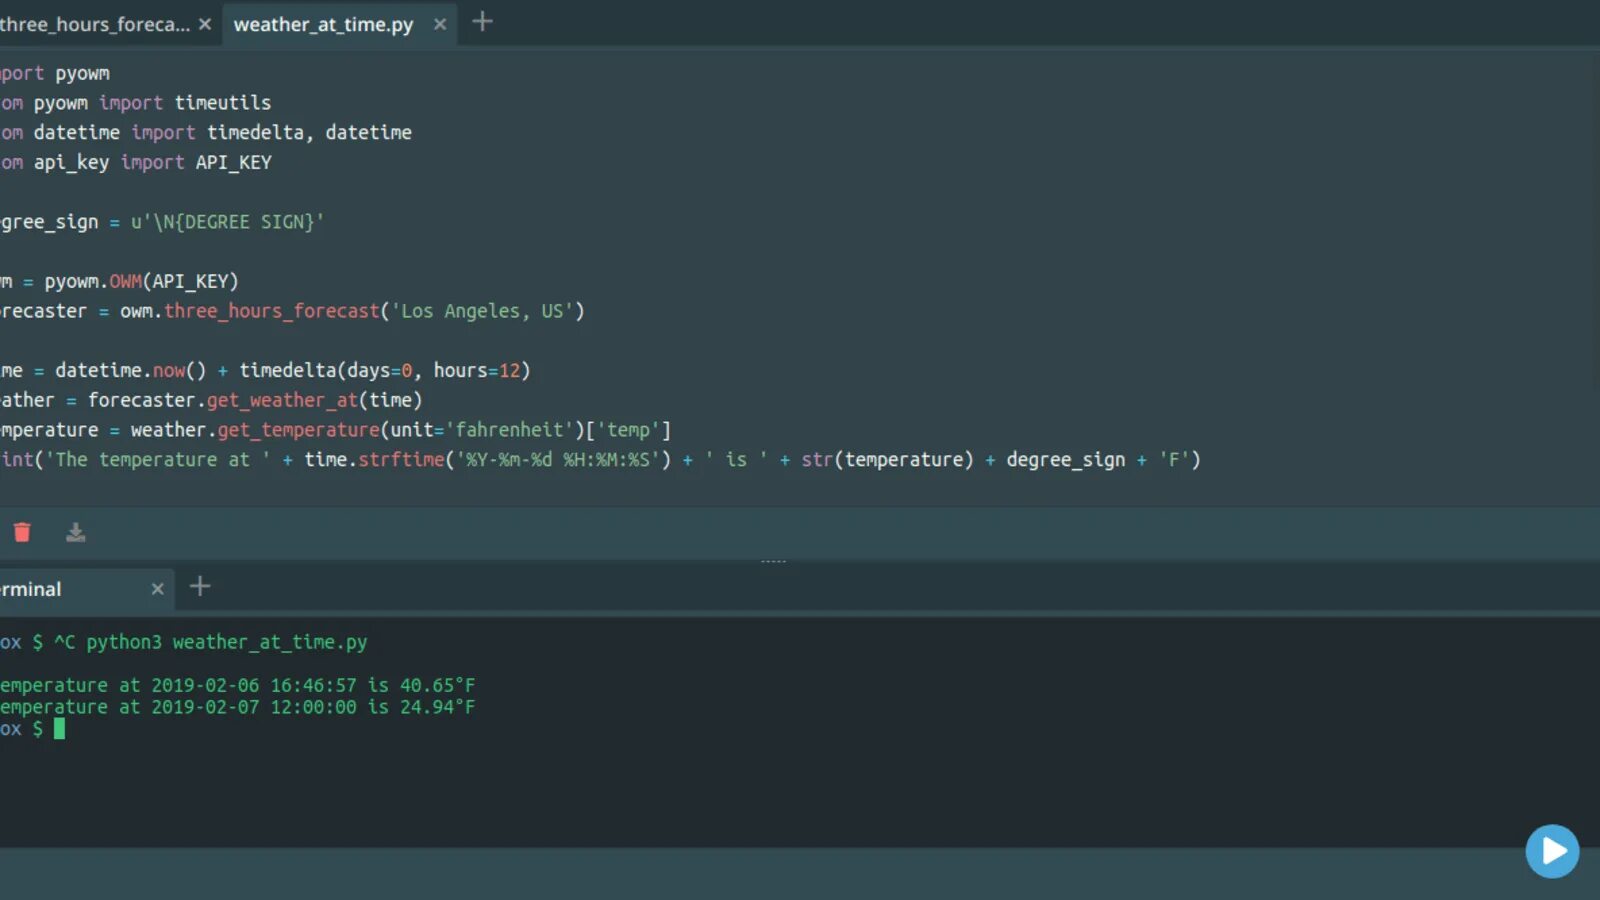Click 'timedelta, datetime' import text
This screenshot has height=900, width=1600.
[309, 133]
